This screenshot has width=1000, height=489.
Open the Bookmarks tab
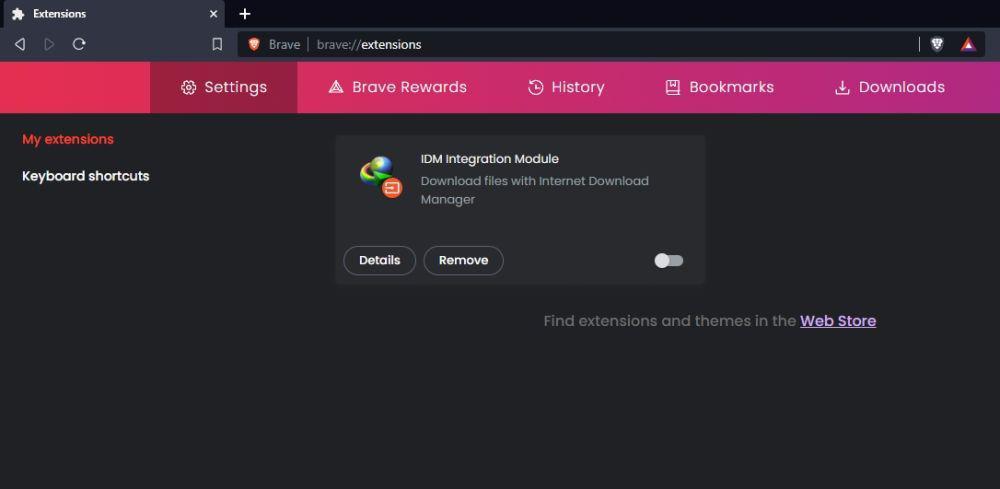point(719,87)
